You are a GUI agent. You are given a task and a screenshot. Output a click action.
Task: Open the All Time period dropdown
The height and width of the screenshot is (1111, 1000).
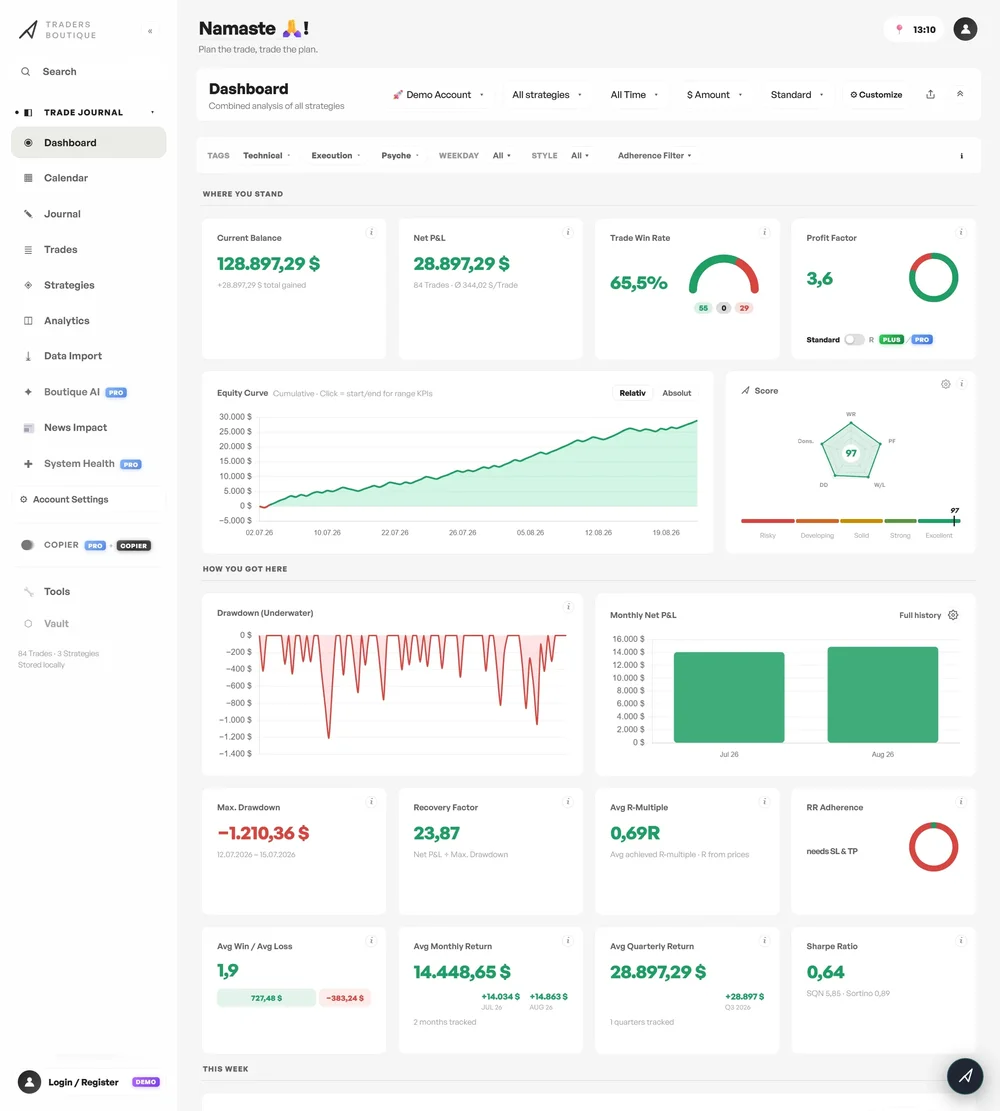(634, 95)
